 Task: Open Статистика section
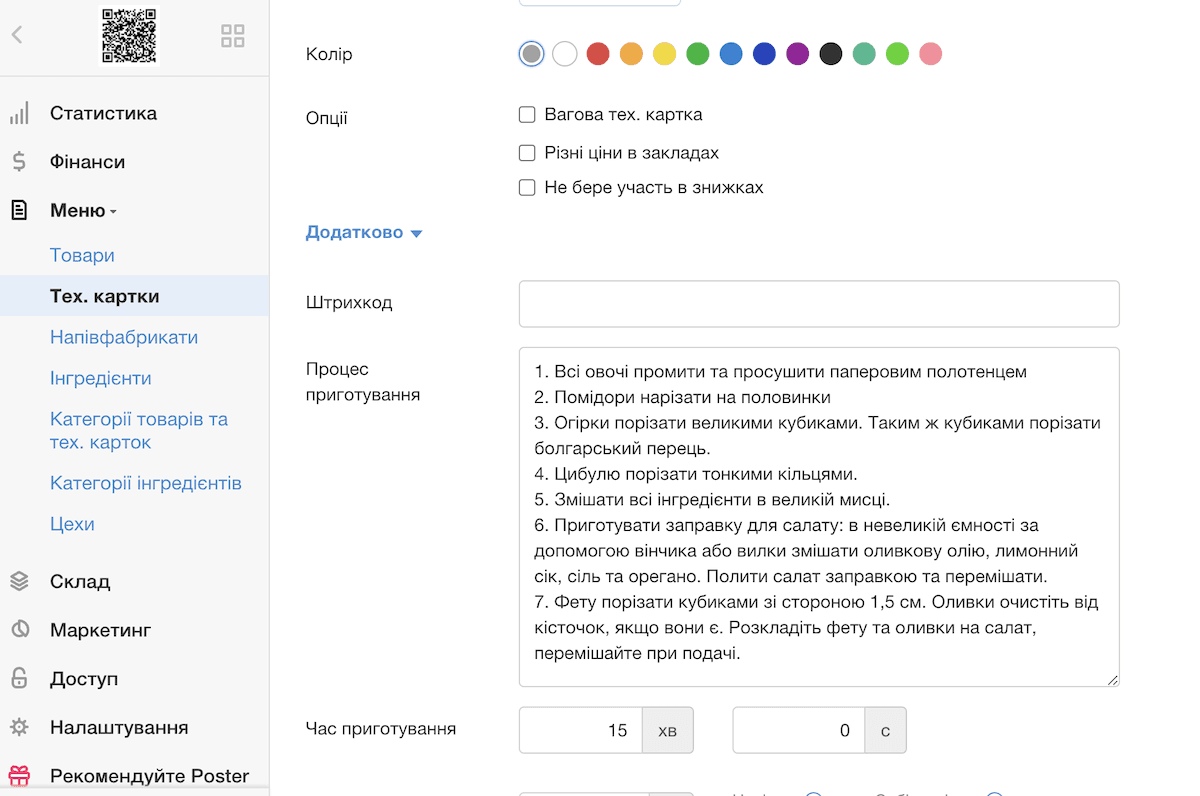tap(104, 114)
